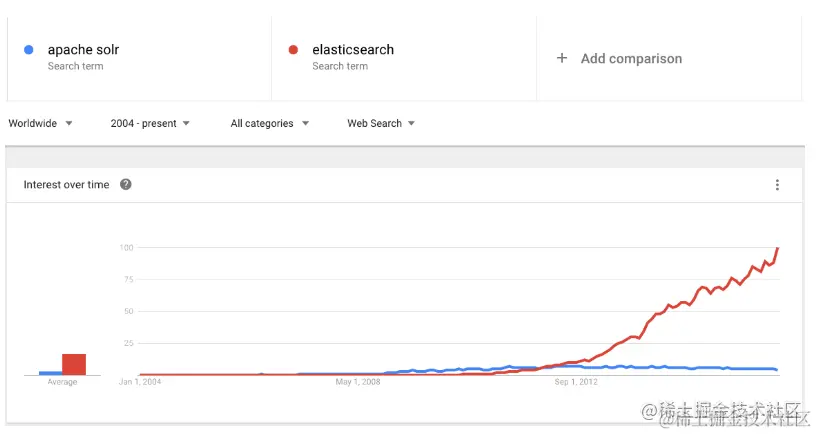Click the red dot next to elasticsearch
This screenshot has height=435, width=817.
tap(293, 49)
